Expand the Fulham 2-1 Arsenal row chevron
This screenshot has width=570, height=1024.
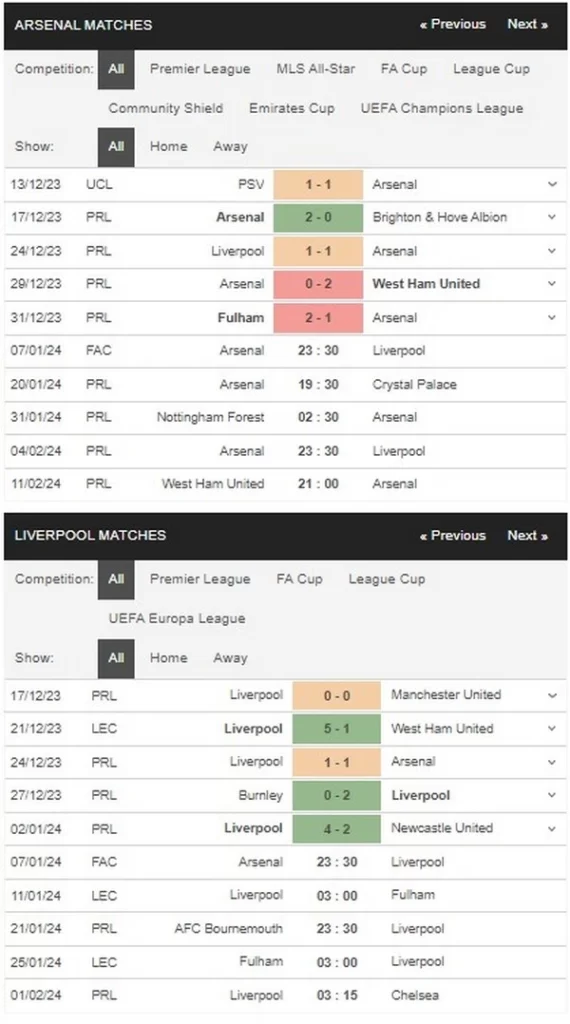click(x=552, y=318)
